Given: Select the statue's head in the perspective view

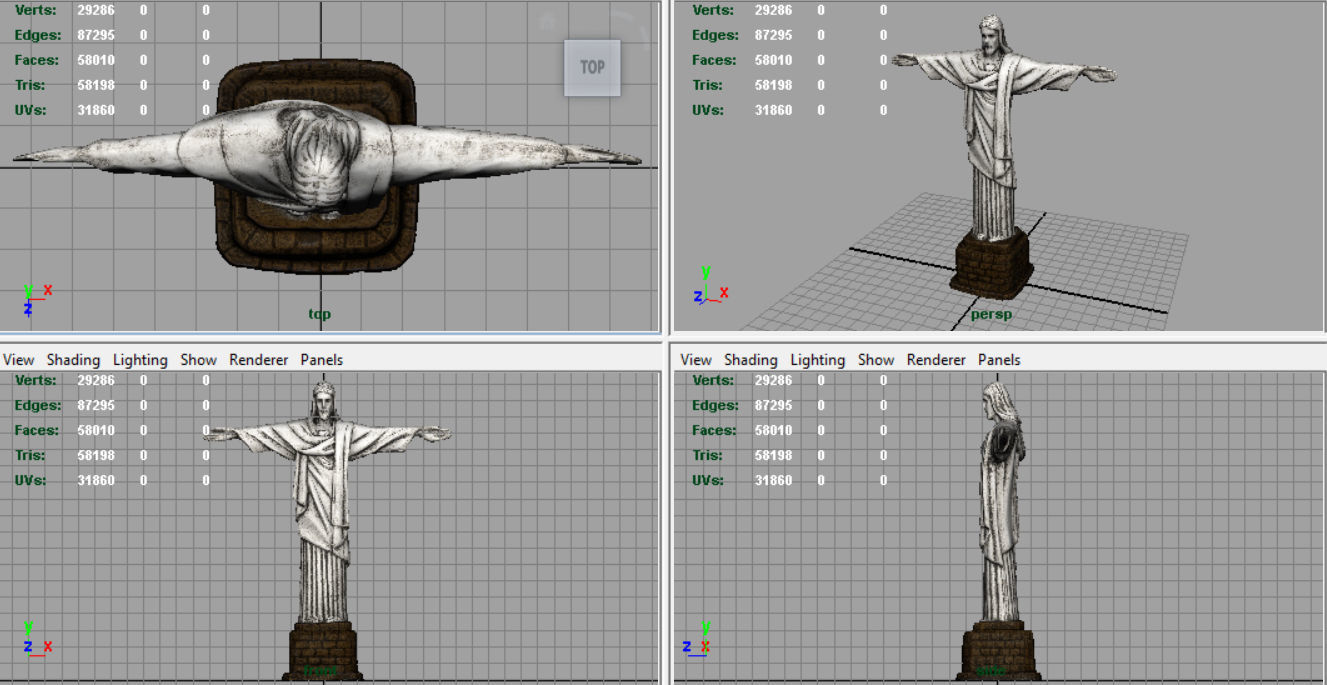Looking at the screenshot, I should (990, 33).
